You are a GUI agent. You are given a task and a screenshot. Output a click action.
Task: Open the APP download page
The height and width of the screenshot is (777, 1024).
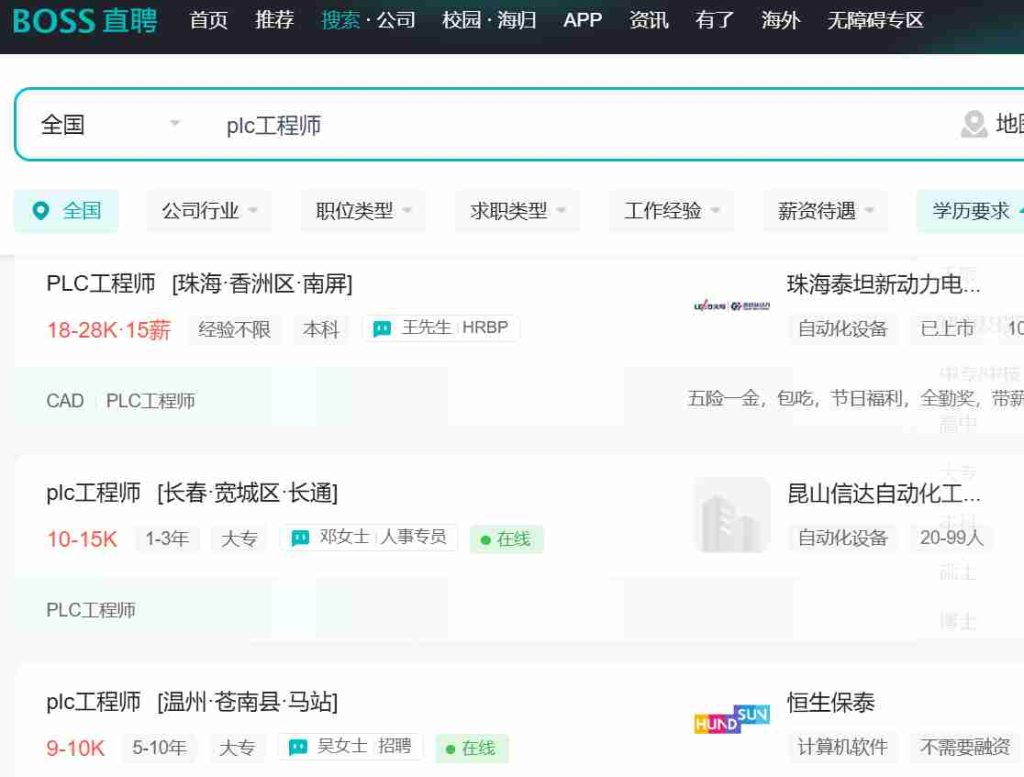583,20
